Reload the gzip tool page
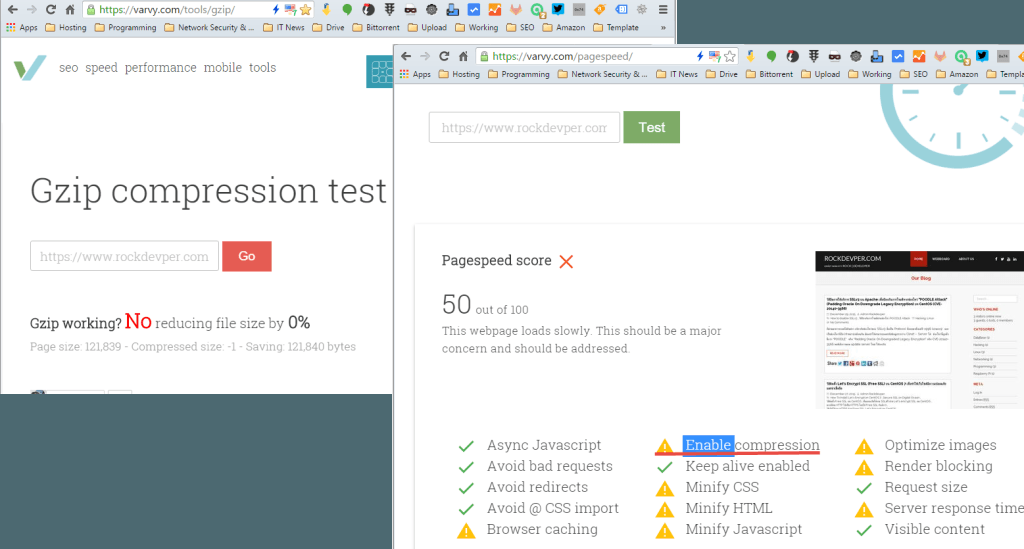Screen dimensions: 1024x549 tap(50, 10)
